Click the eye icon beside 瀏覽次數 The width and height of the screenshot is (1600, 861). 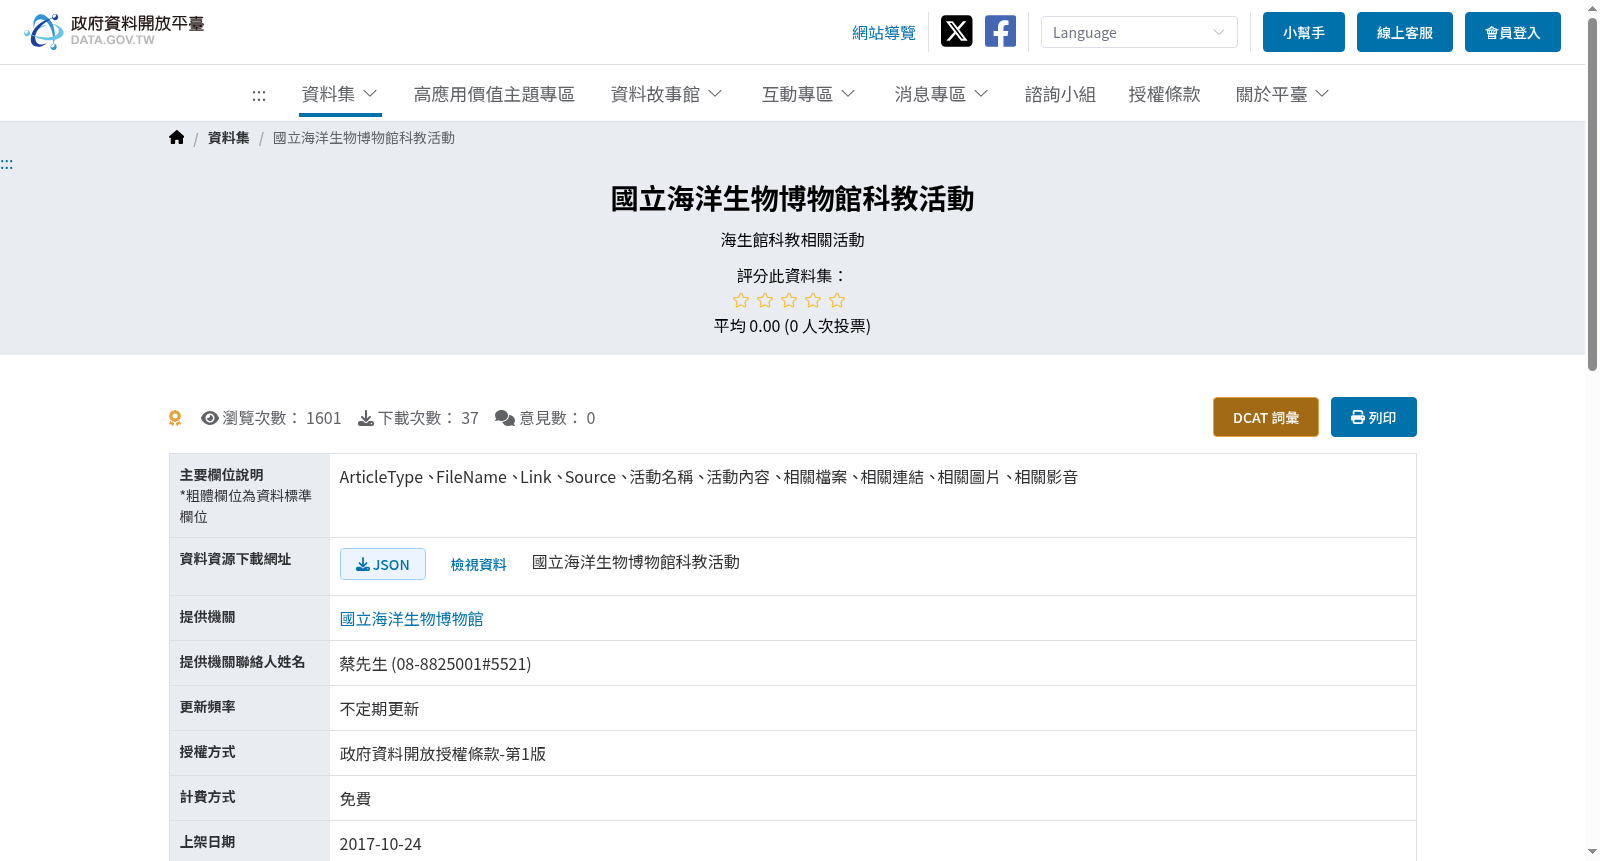(x=210, y=418)
